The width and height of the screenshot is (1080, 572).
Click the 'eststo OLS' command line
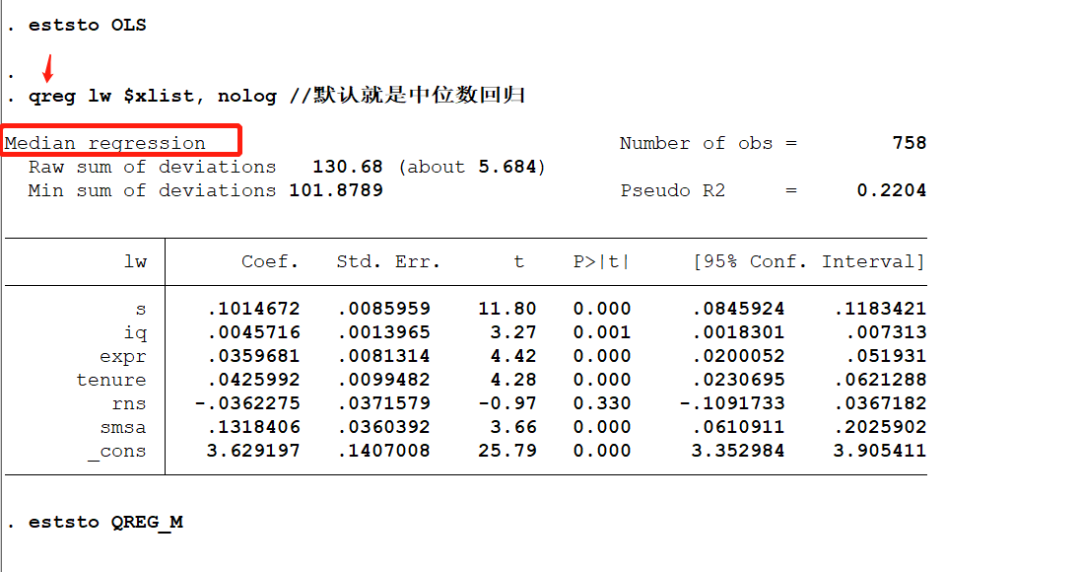(87, 25)
